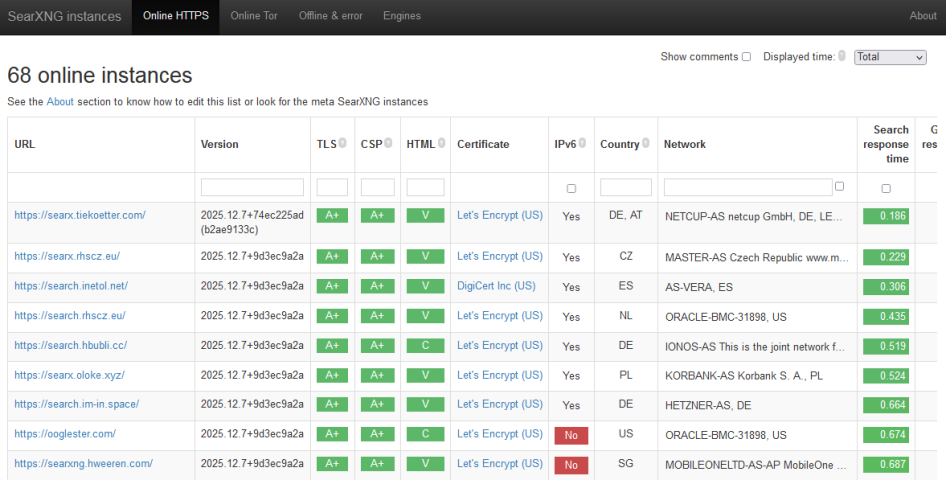Click the green A+ TLS badge for ooglester.com
Image resolution: width=946 pixels, height=480 pixels.
pos(332,435)
